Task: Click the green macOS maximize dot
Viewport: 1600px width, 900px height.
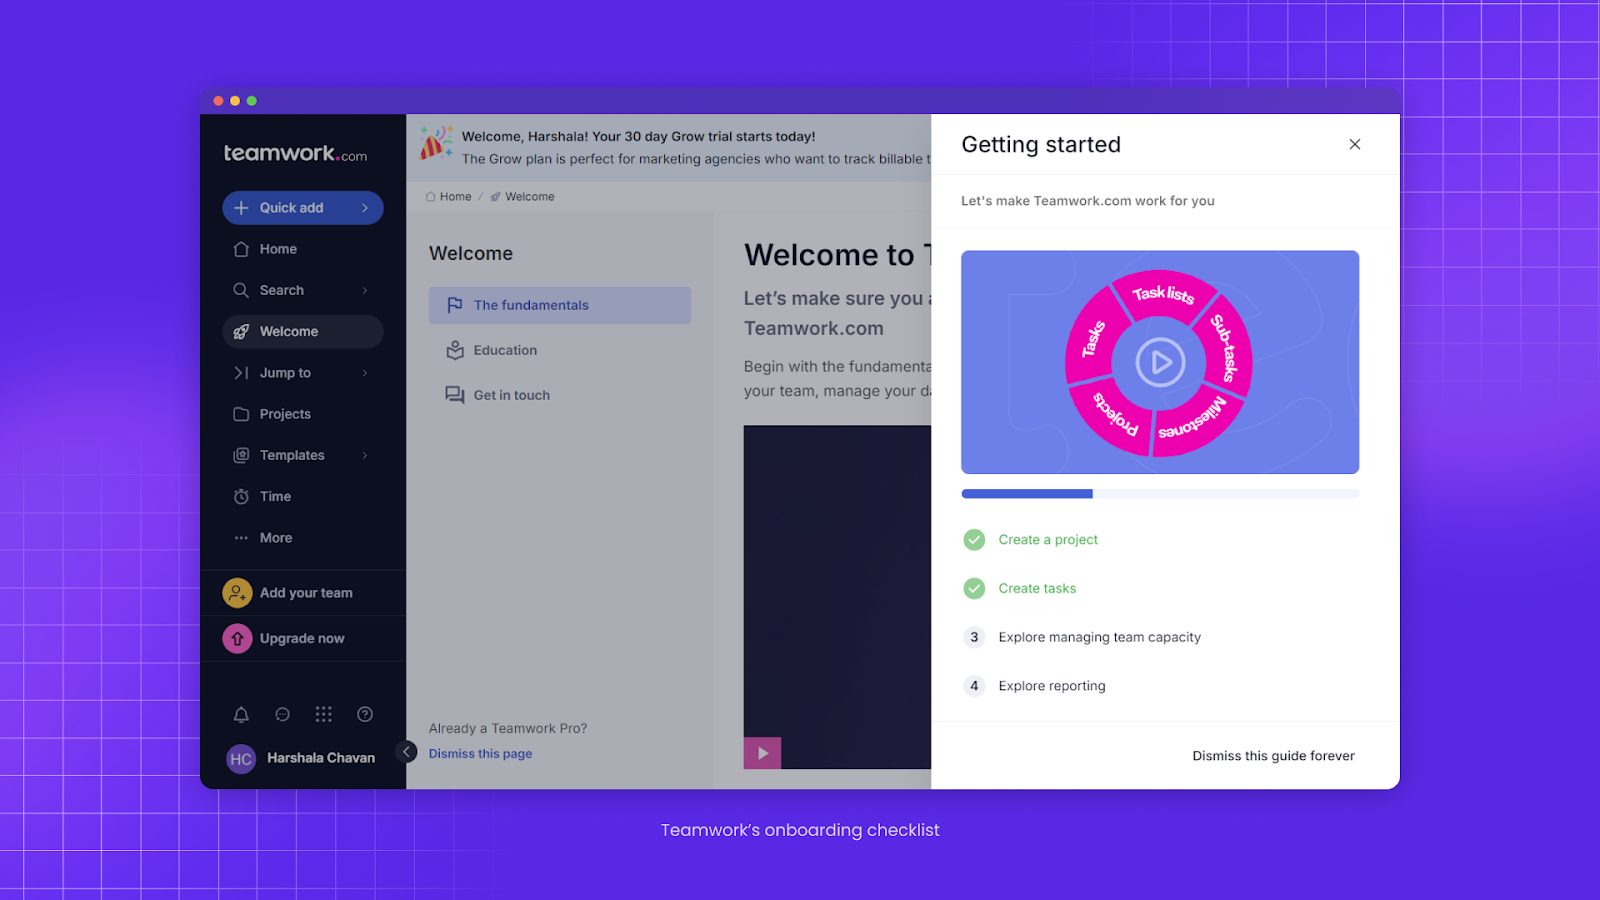Action: click(252, 101)
